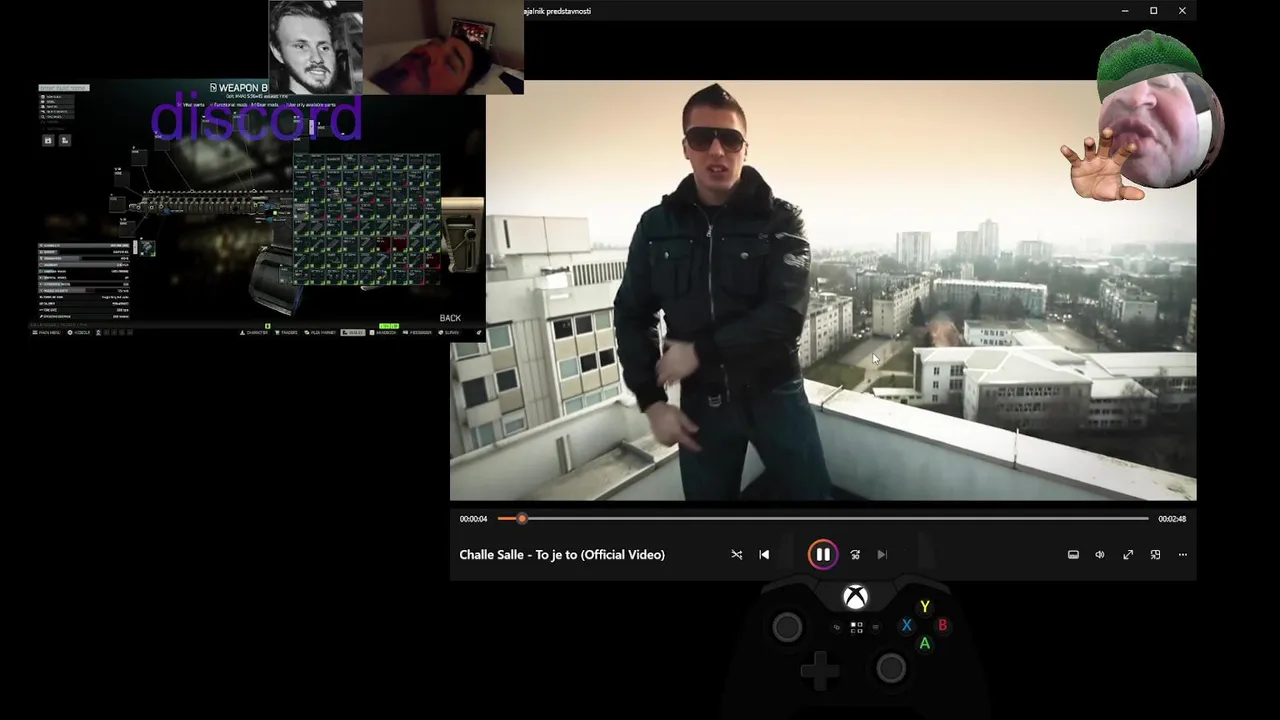Click the controller's share button in center
This screenshot has height=720, width=1280.
tap(856, 627)
